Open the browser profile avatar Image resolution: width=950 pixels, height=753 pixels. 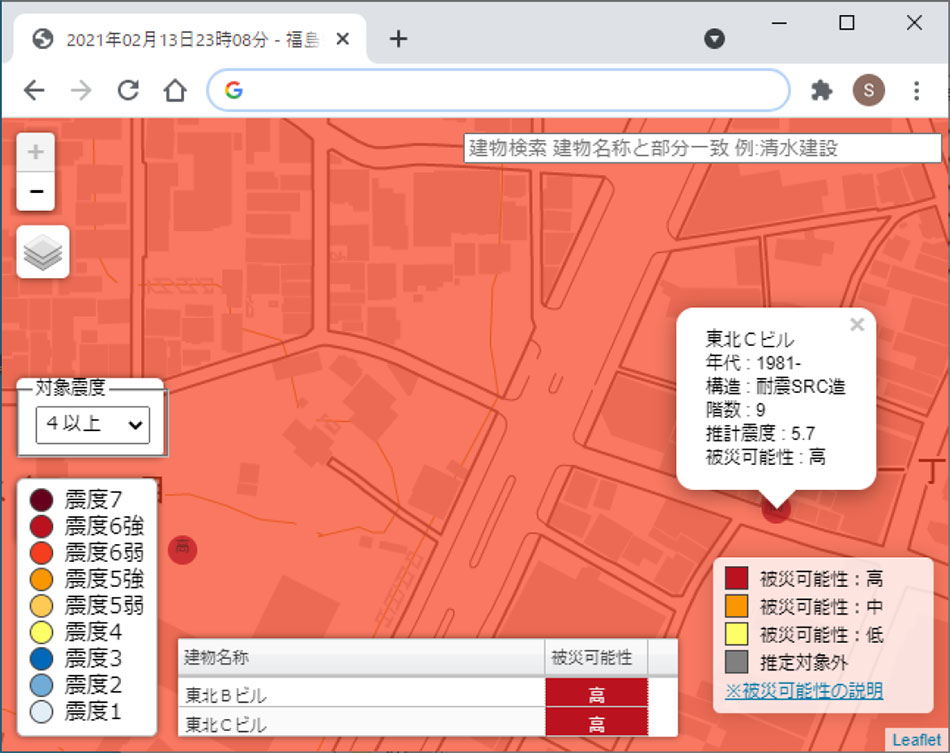pyautogui.click(x=869, y=90)
